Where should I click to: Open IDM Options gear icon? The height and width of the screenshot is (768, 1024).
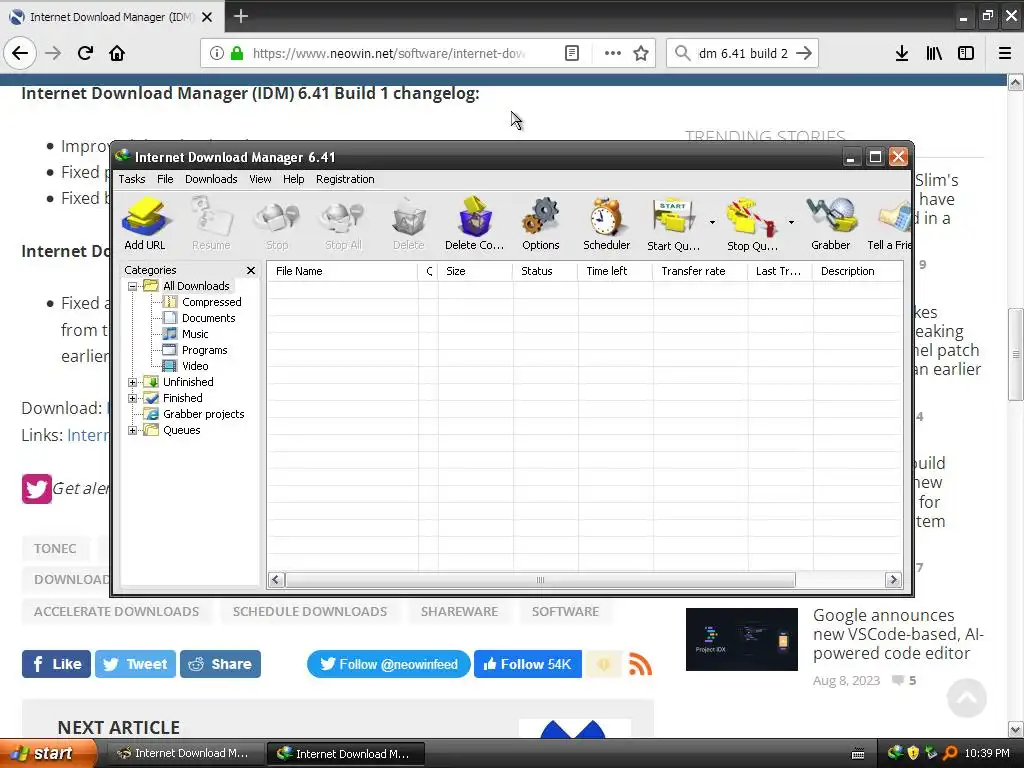point(541,223)
